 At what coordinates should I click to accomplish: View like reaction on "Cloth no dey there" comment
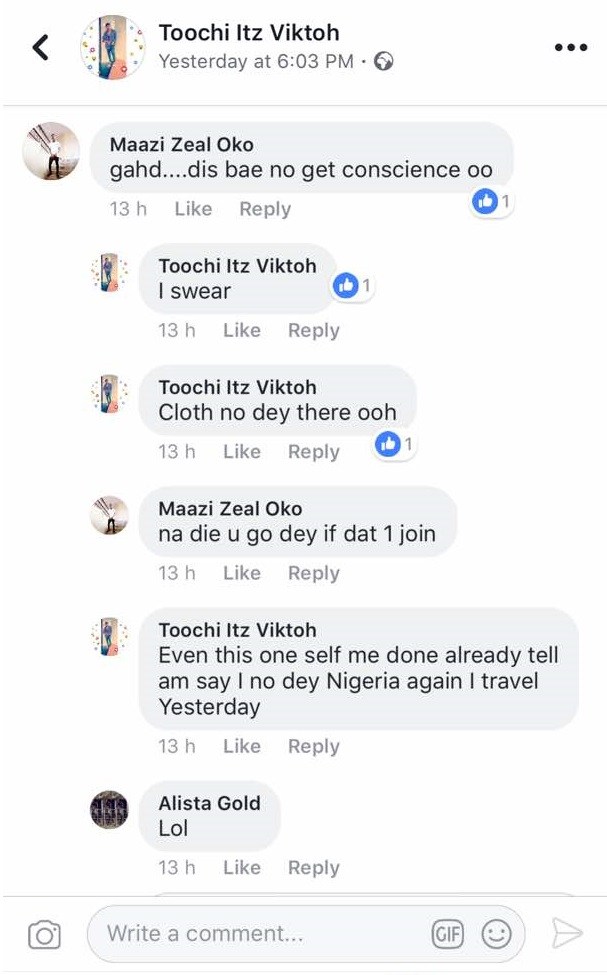pos(394,443)
